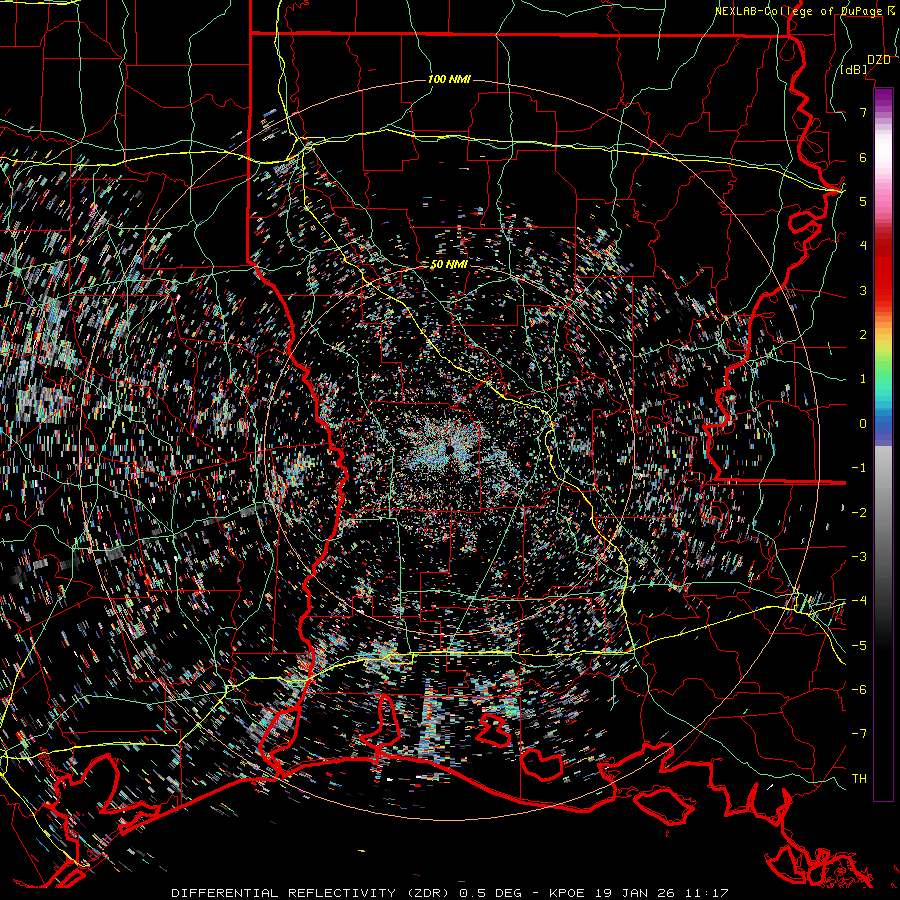Click the positive "1" value on the dB scale
The width and height of the screenshot is (900, 900).
pyautogui.click(x=863, y=379)
